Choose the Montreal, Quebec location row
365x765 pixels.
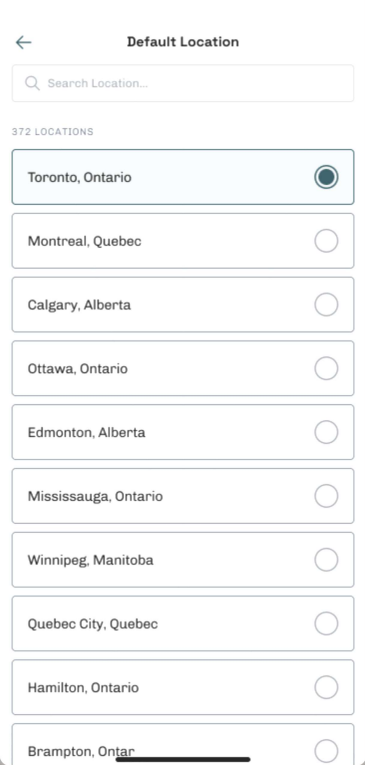182,241
